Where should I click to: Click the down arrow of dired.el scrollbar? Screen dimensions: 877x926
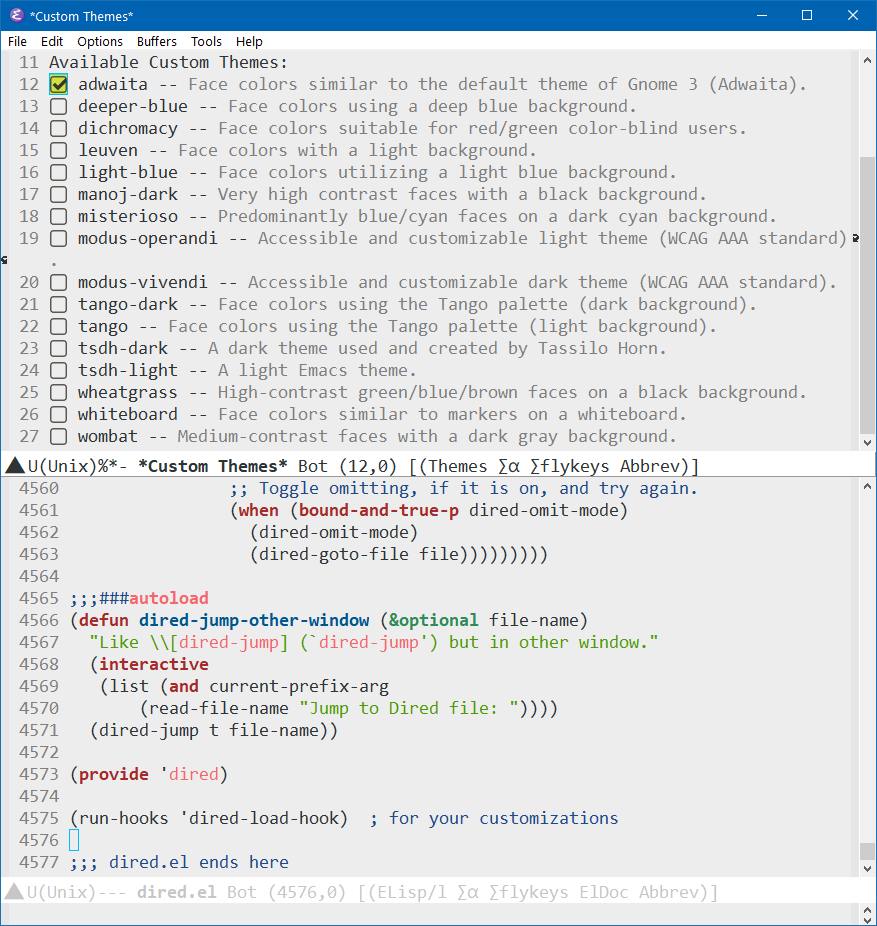click(867, 869)
